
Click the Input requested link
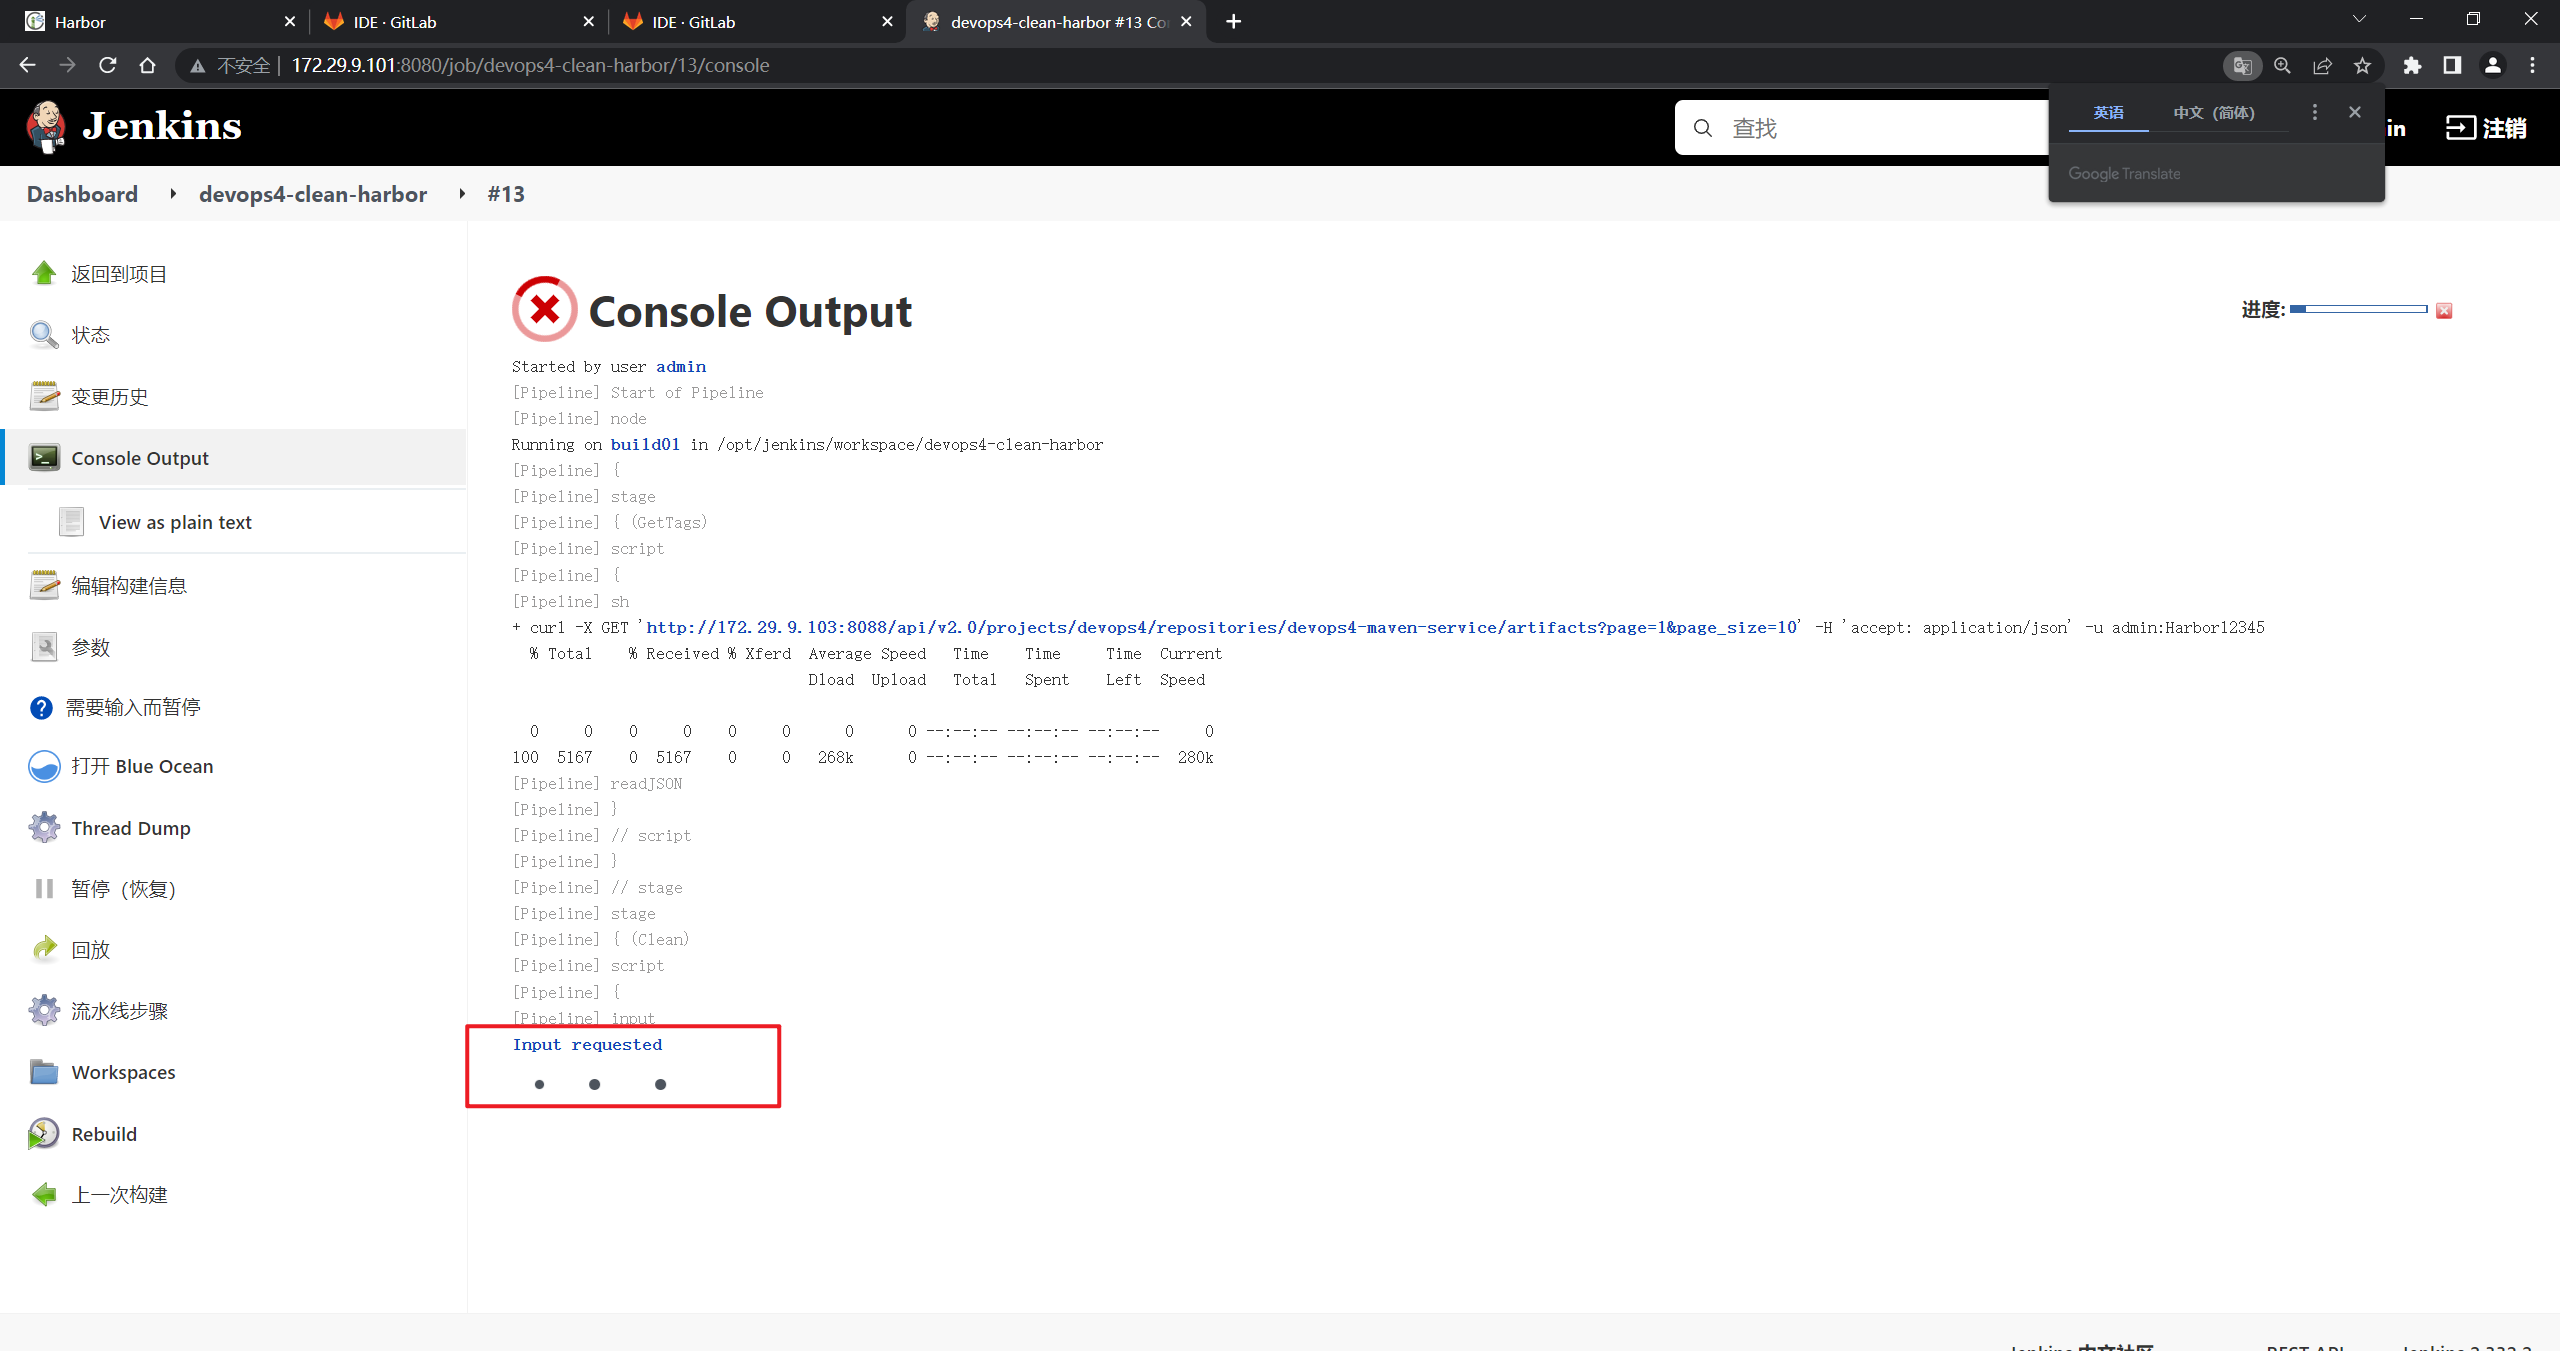[x=587, y=1044]
